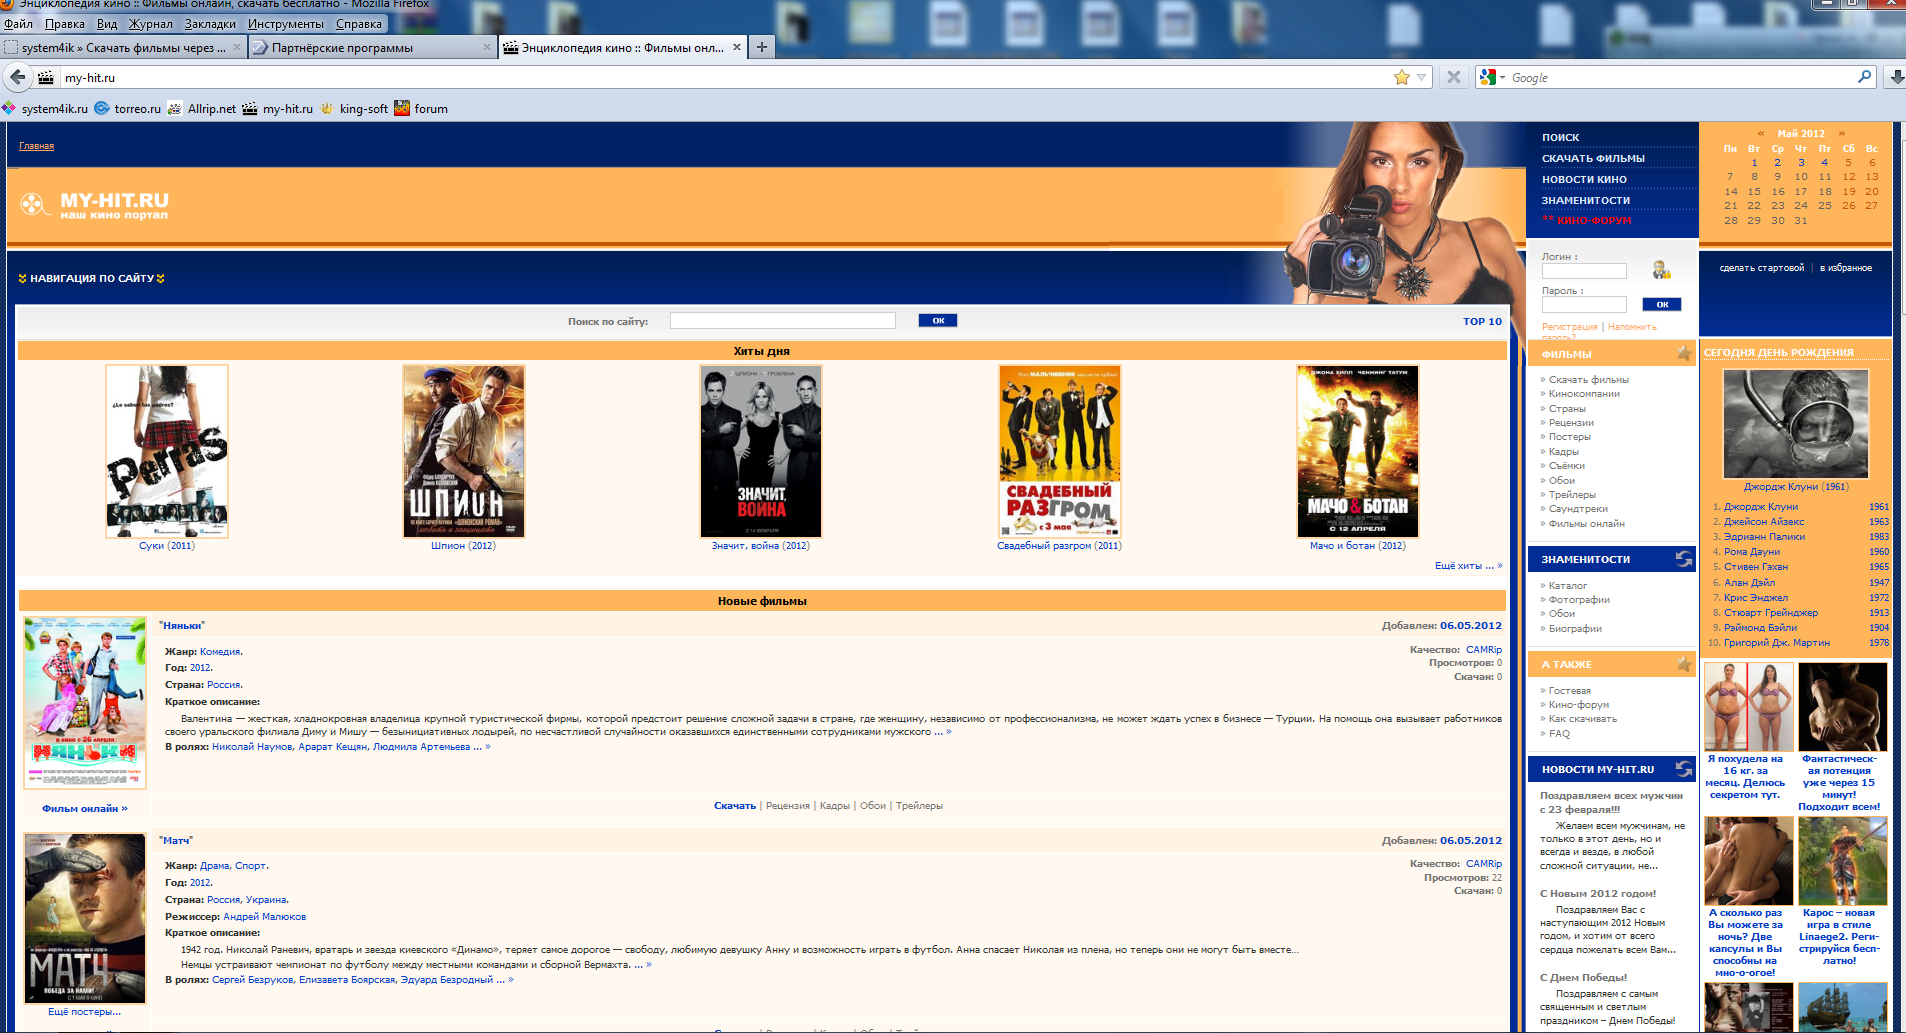Open the TOP 10 link

[1482, 321]
